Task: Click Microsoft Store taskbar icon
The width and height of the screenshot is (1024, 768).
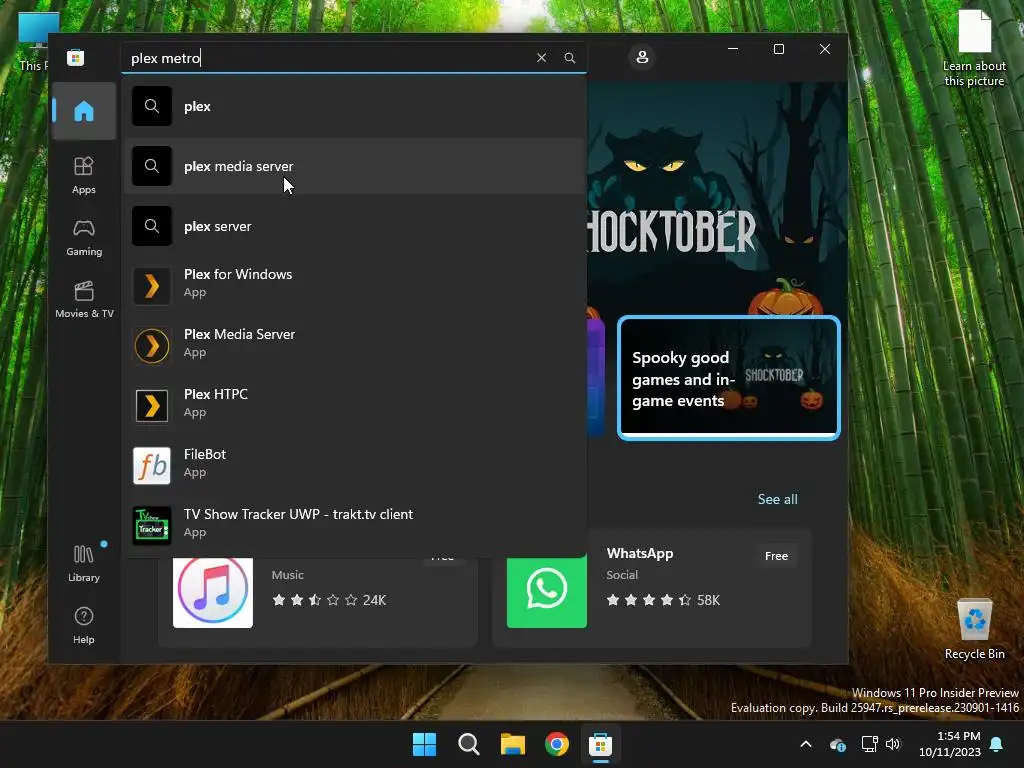Action: click(600, 744)
